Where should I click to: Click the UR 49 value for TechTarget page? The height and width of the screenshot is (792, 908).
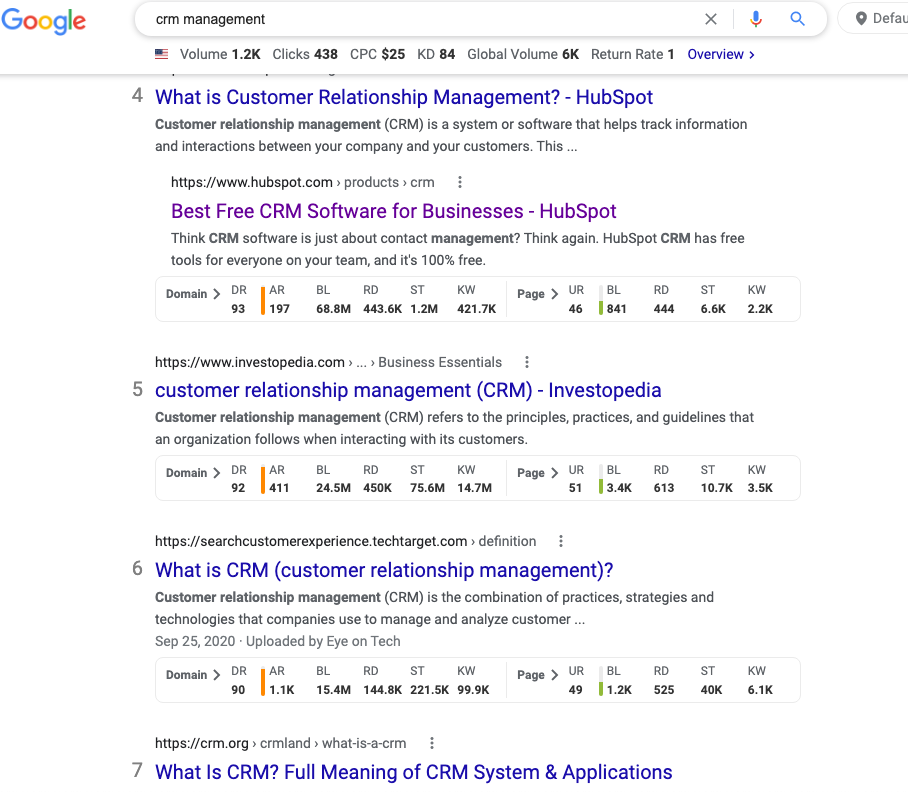coord(575,690)
